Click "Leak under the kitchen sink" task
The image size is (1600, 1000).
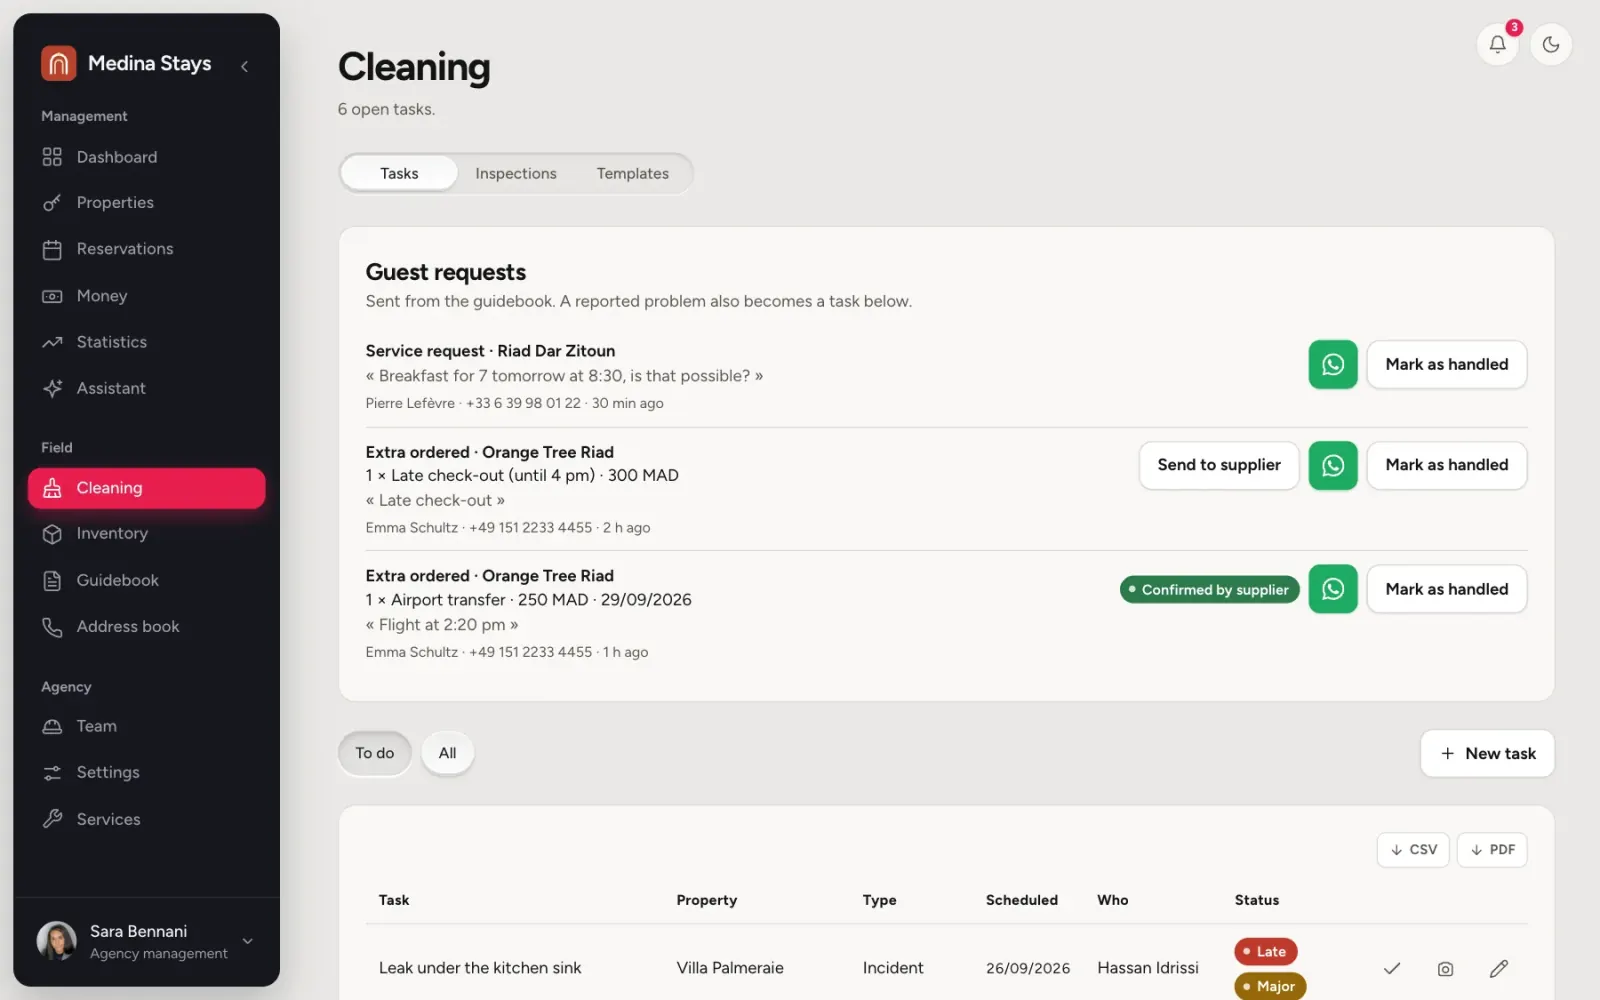pos(480,968)
